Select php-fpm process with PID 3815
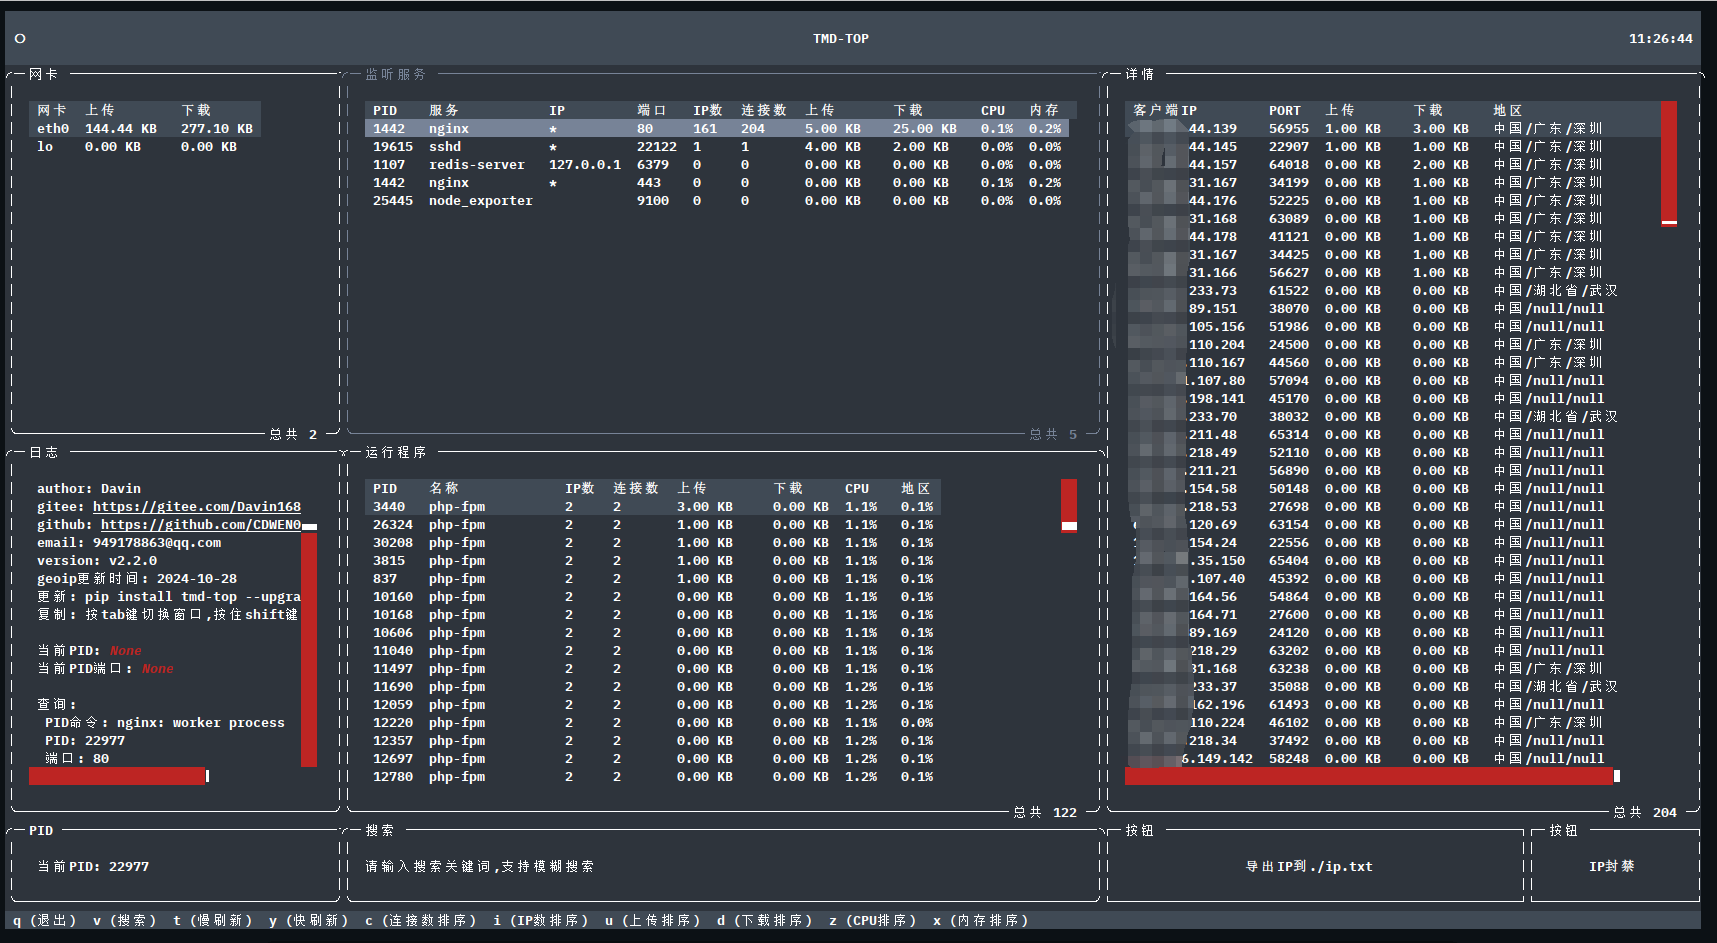Viewport: 1717px width, 943px height. tap(653, 561)
